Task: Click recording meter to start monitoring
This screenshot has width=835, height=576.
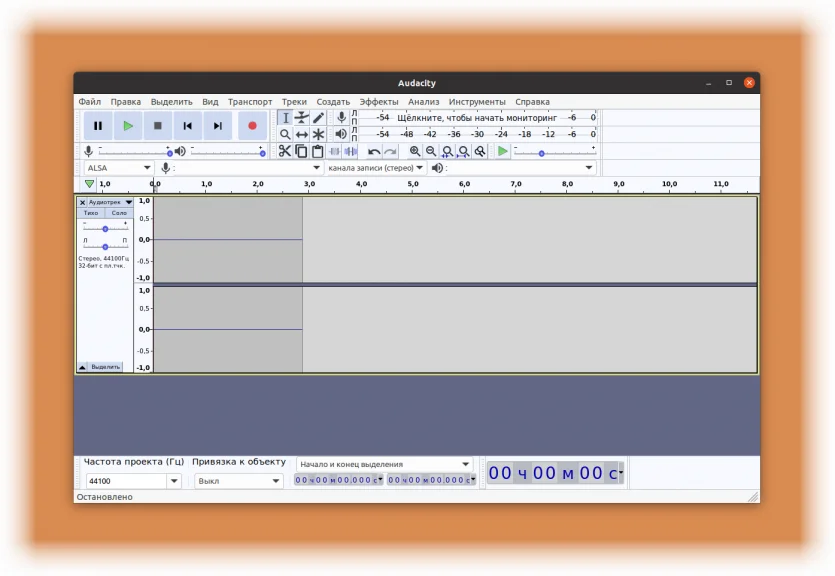Action: 477,118
